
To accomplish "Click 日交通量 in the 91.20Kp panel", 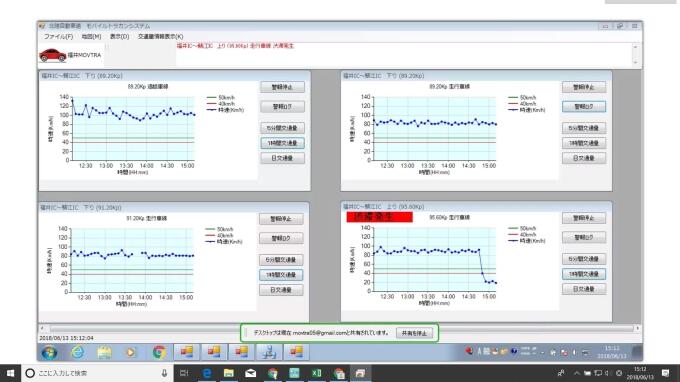I will click(x=281, y=290).
